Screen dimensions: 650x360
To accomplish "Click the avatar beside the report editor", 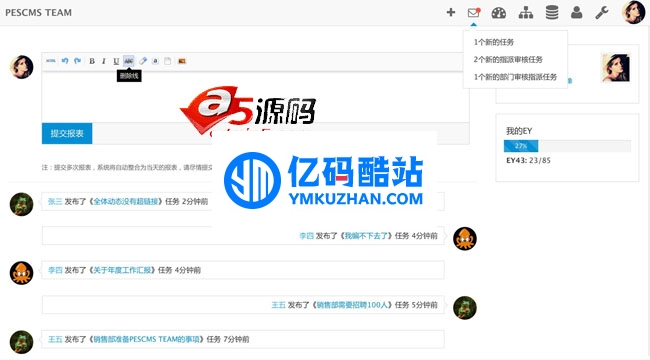I will (22, 67).
